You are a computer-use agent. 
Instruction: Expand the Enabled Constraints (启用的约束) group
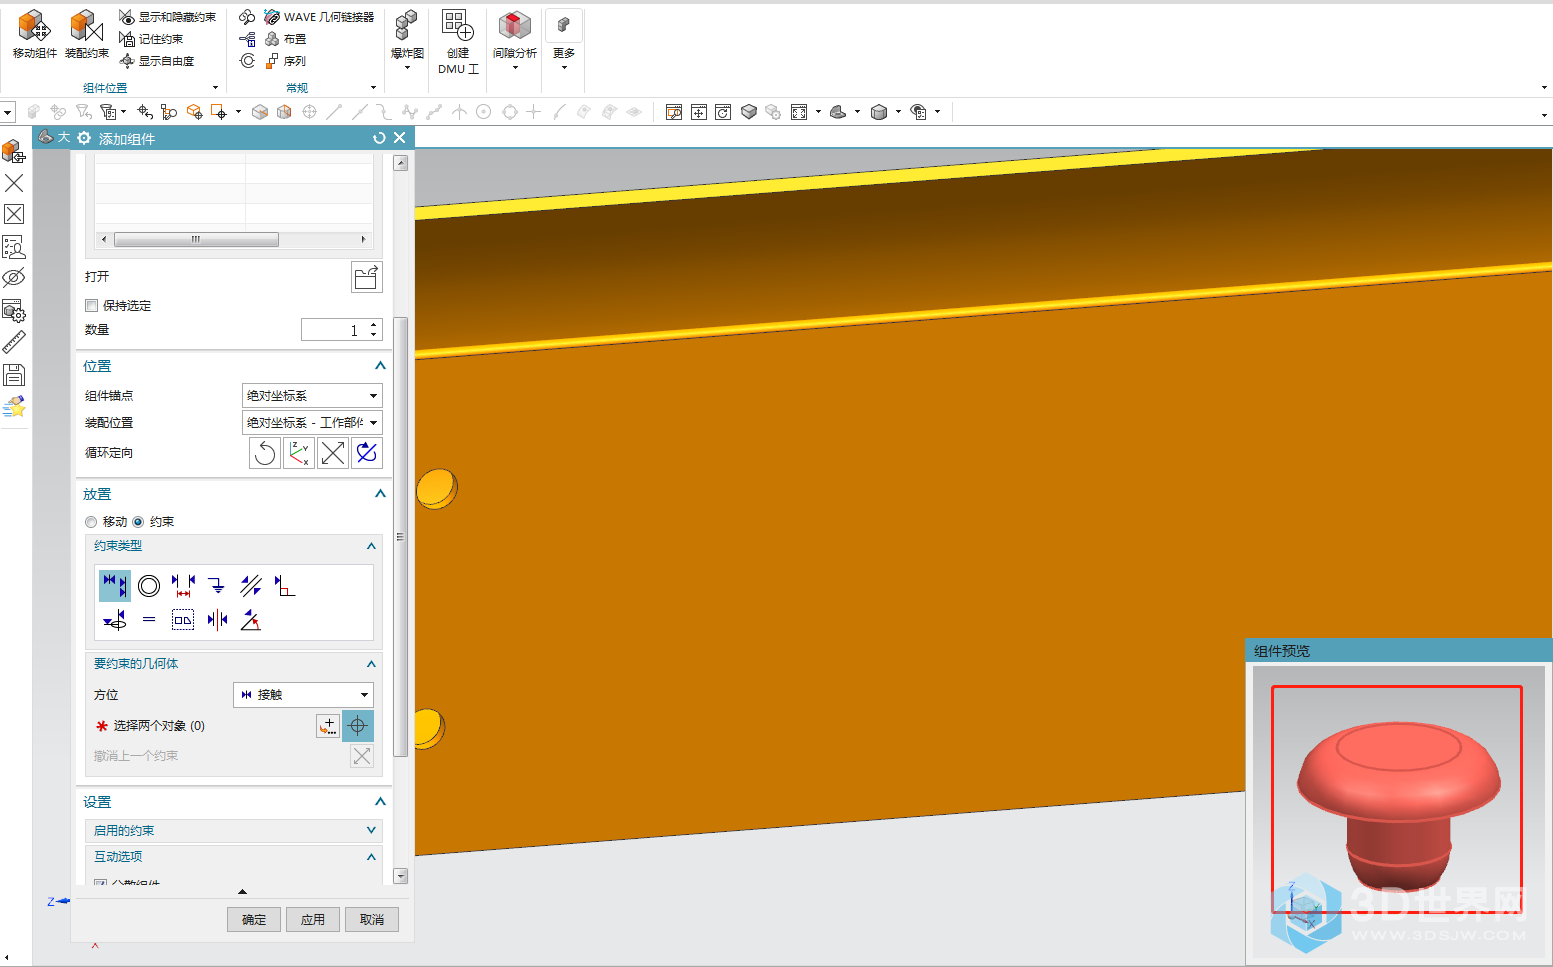371,831
